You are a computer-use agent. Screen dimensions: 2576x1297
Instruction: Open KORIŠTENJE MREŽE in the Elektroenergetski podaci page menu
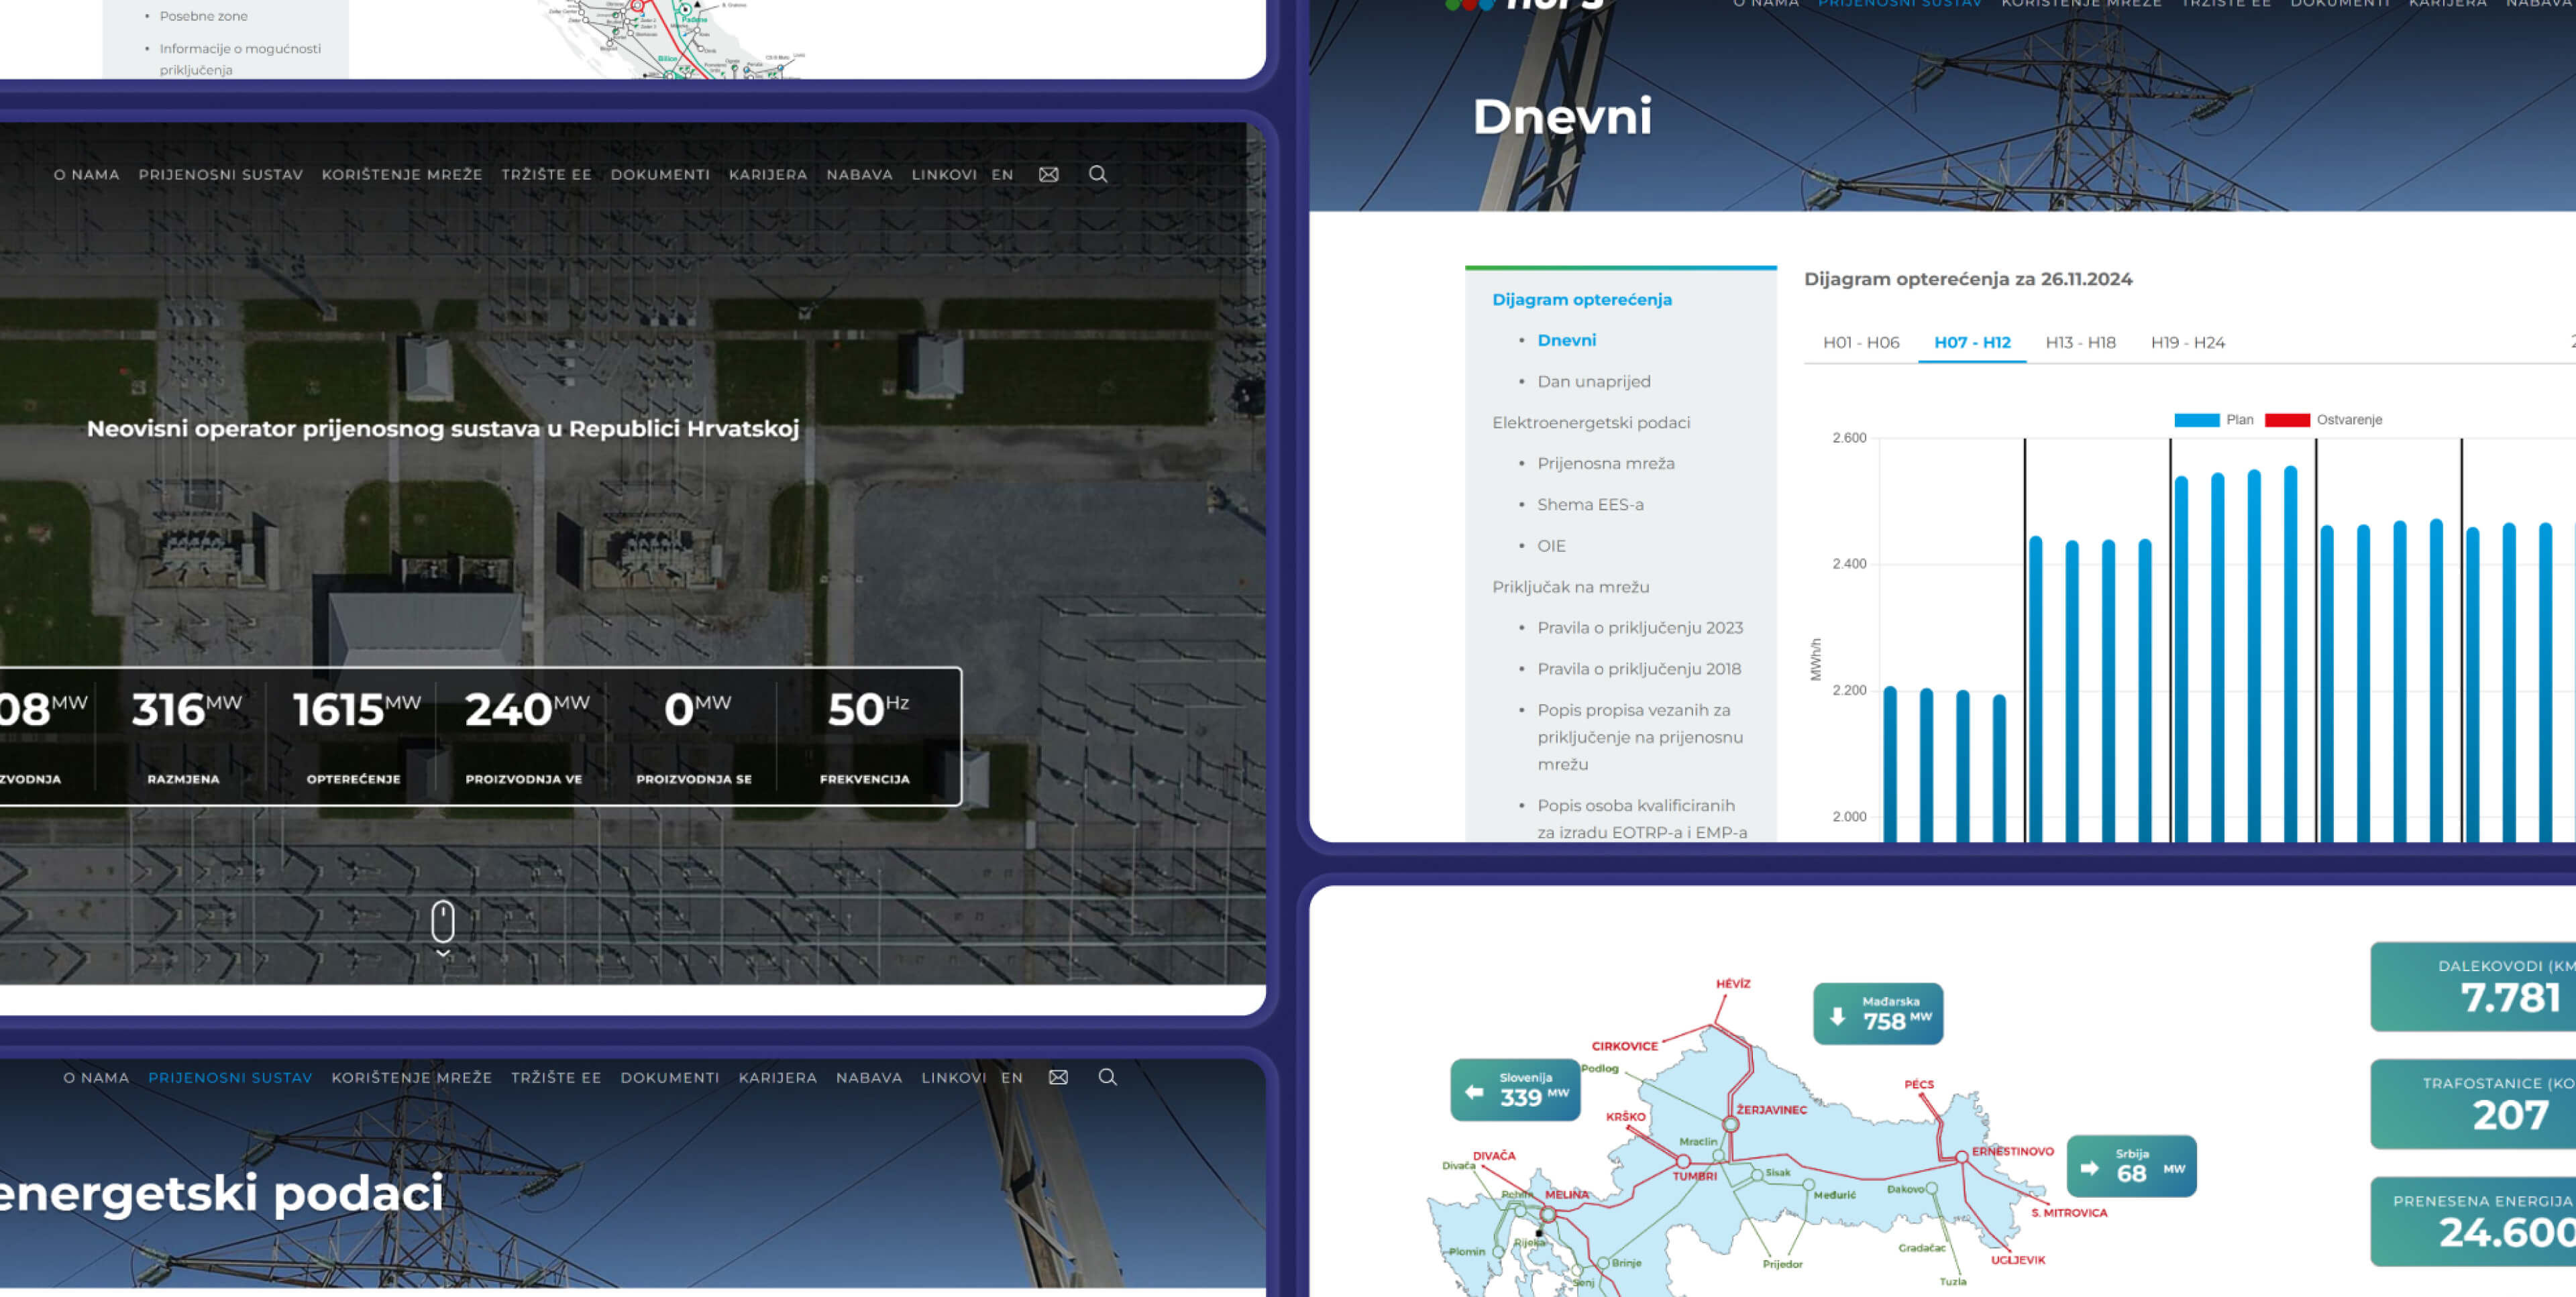(412, 1077)
